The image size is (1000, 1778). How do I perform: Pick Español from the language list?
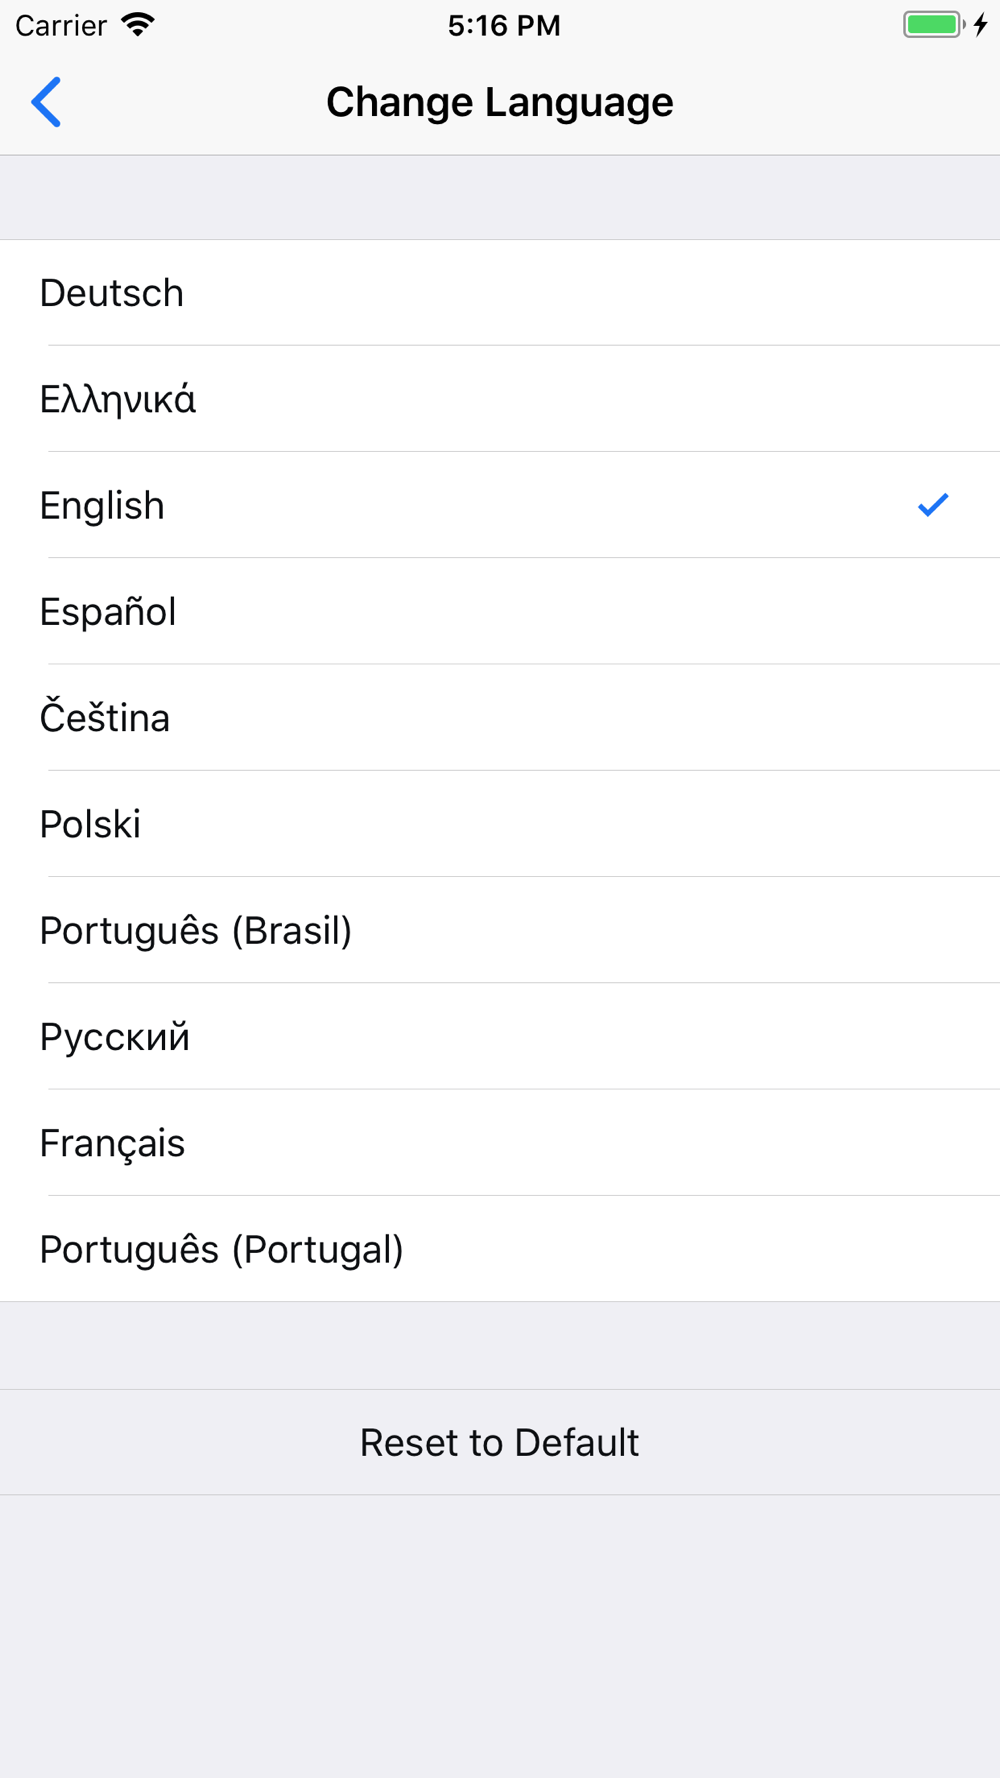500,611
